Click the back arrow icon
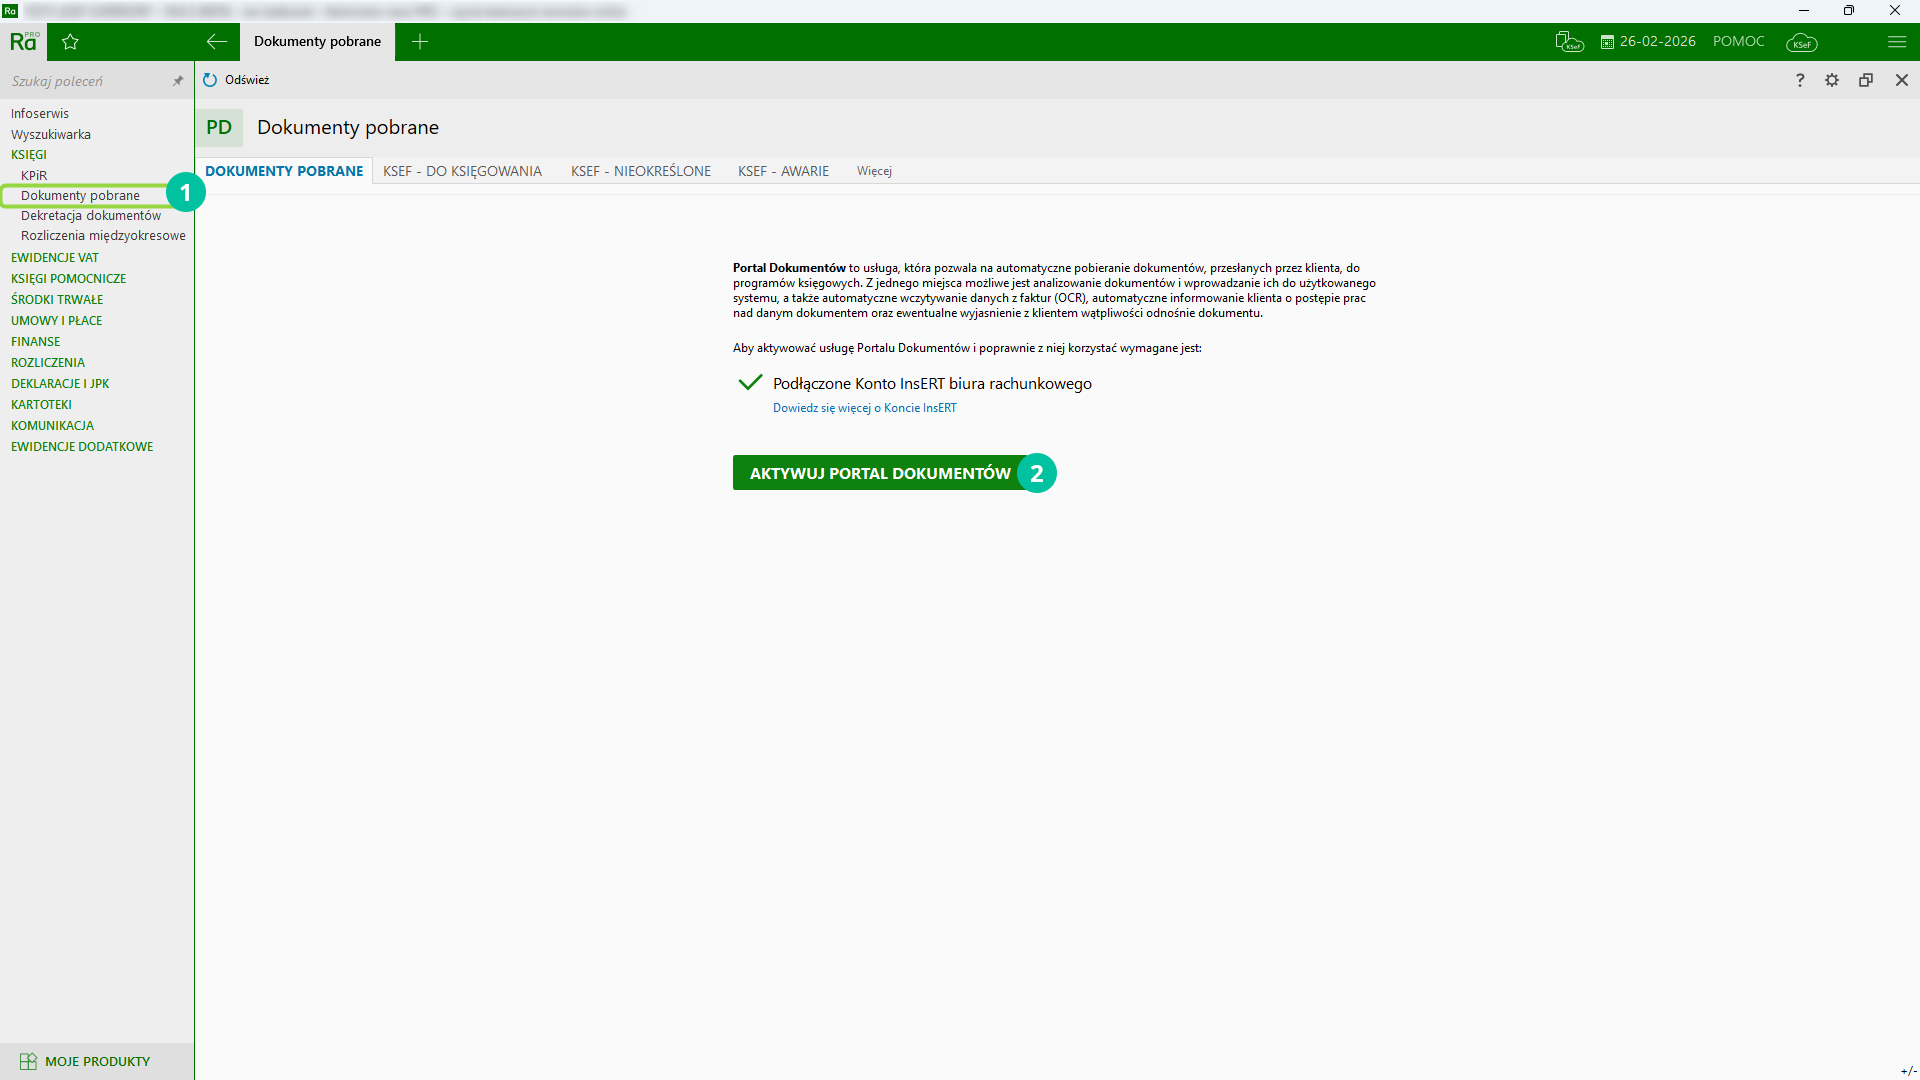 pos(216,42)
